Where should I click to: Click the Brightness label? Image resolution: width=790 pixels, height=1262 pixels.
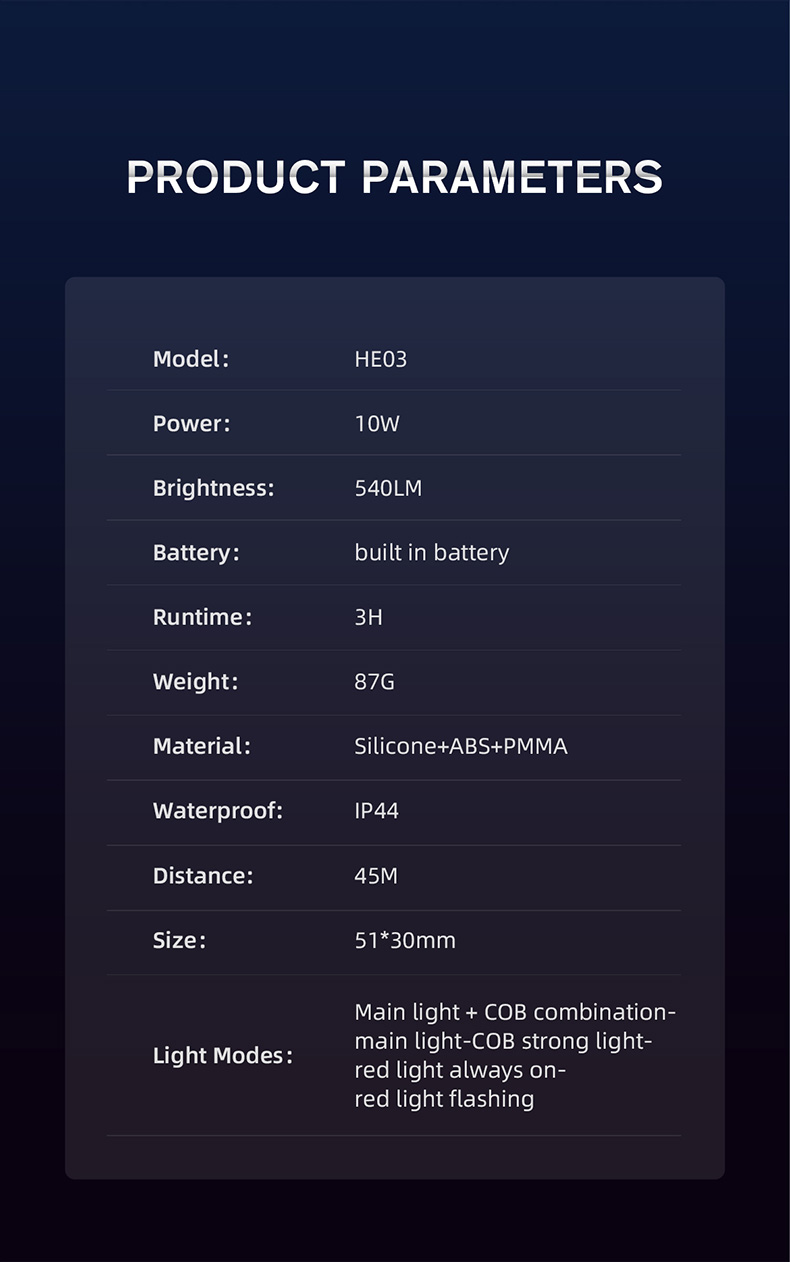click(x=213, y=489)
